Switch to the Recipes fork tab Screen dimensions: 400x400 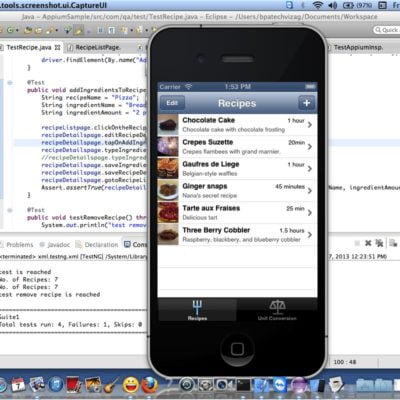click(x=197, y=310)
